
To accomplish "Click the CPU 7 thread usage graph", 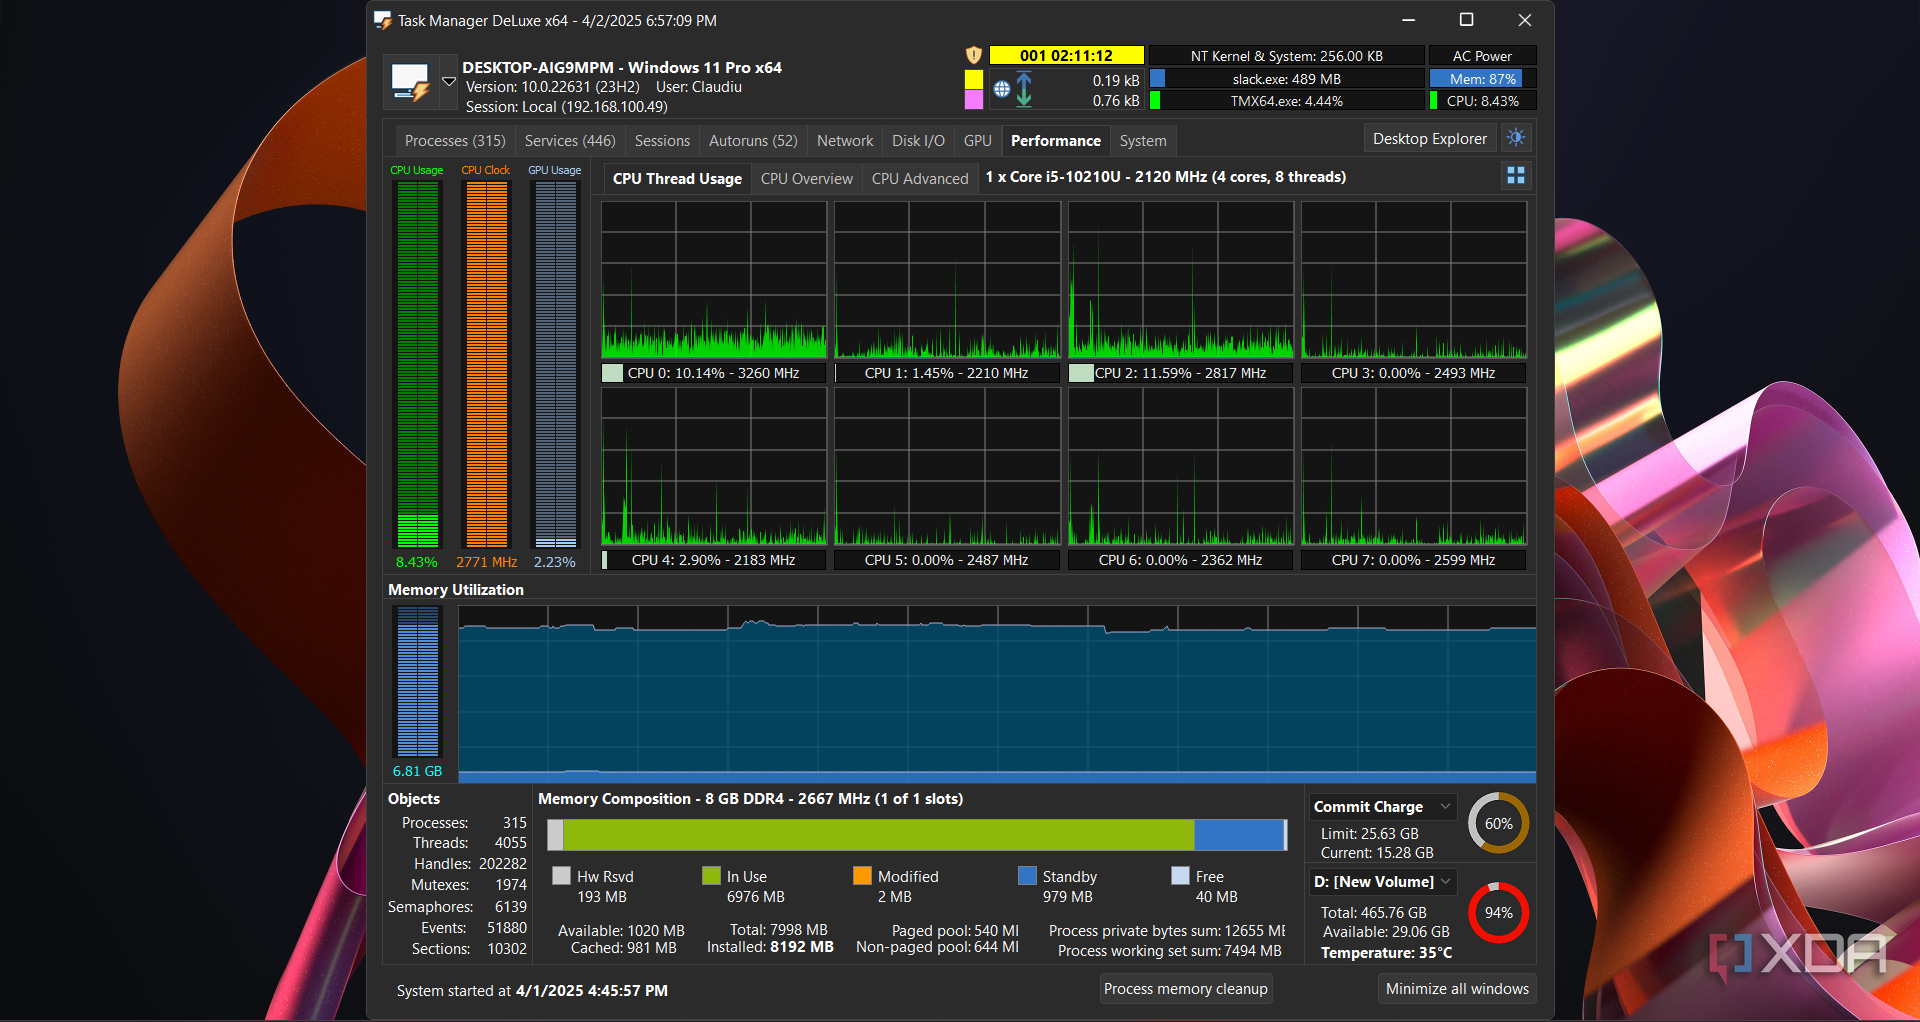I will coord(1414,467).
